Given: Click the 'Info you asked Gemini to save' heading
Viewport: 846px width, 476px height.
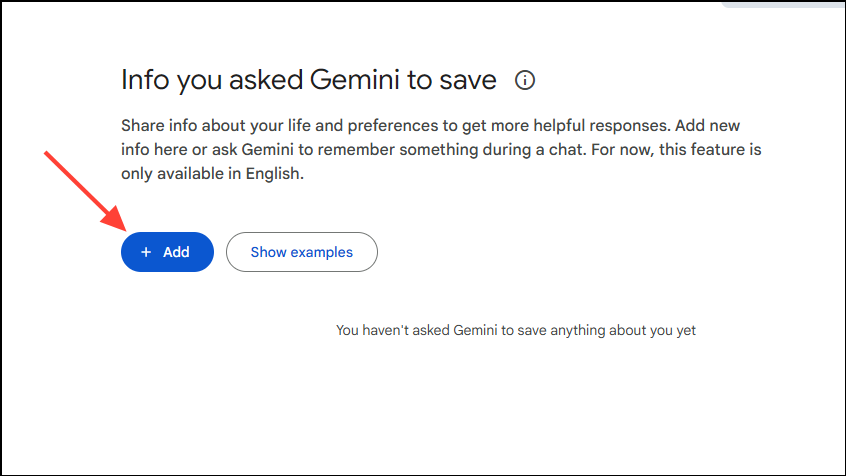Looking at the screenshot, I should click(x=308, y=80).
